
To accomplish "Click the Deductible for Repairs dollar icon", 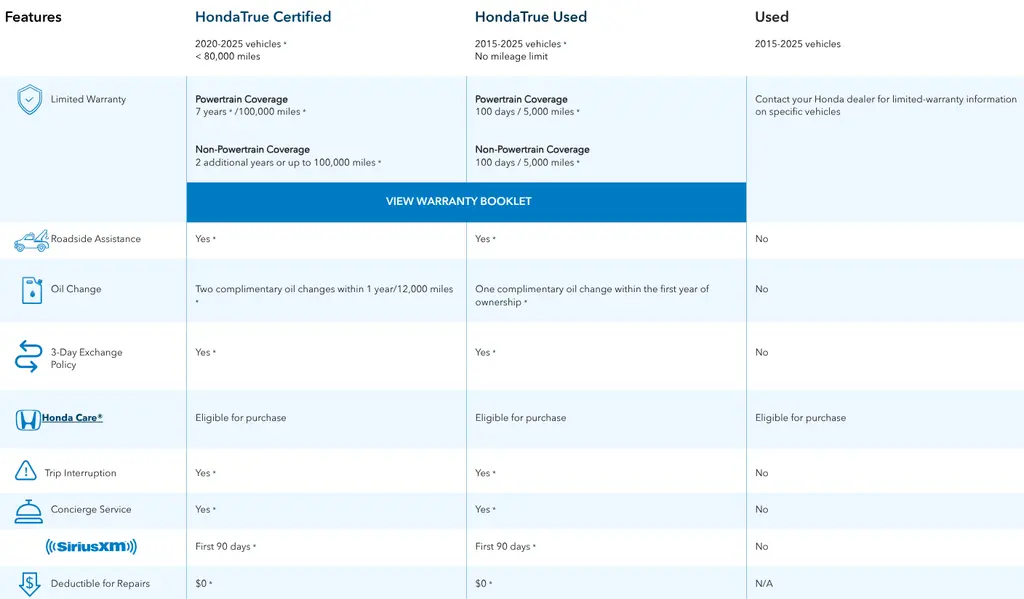I will click(29, 583).
